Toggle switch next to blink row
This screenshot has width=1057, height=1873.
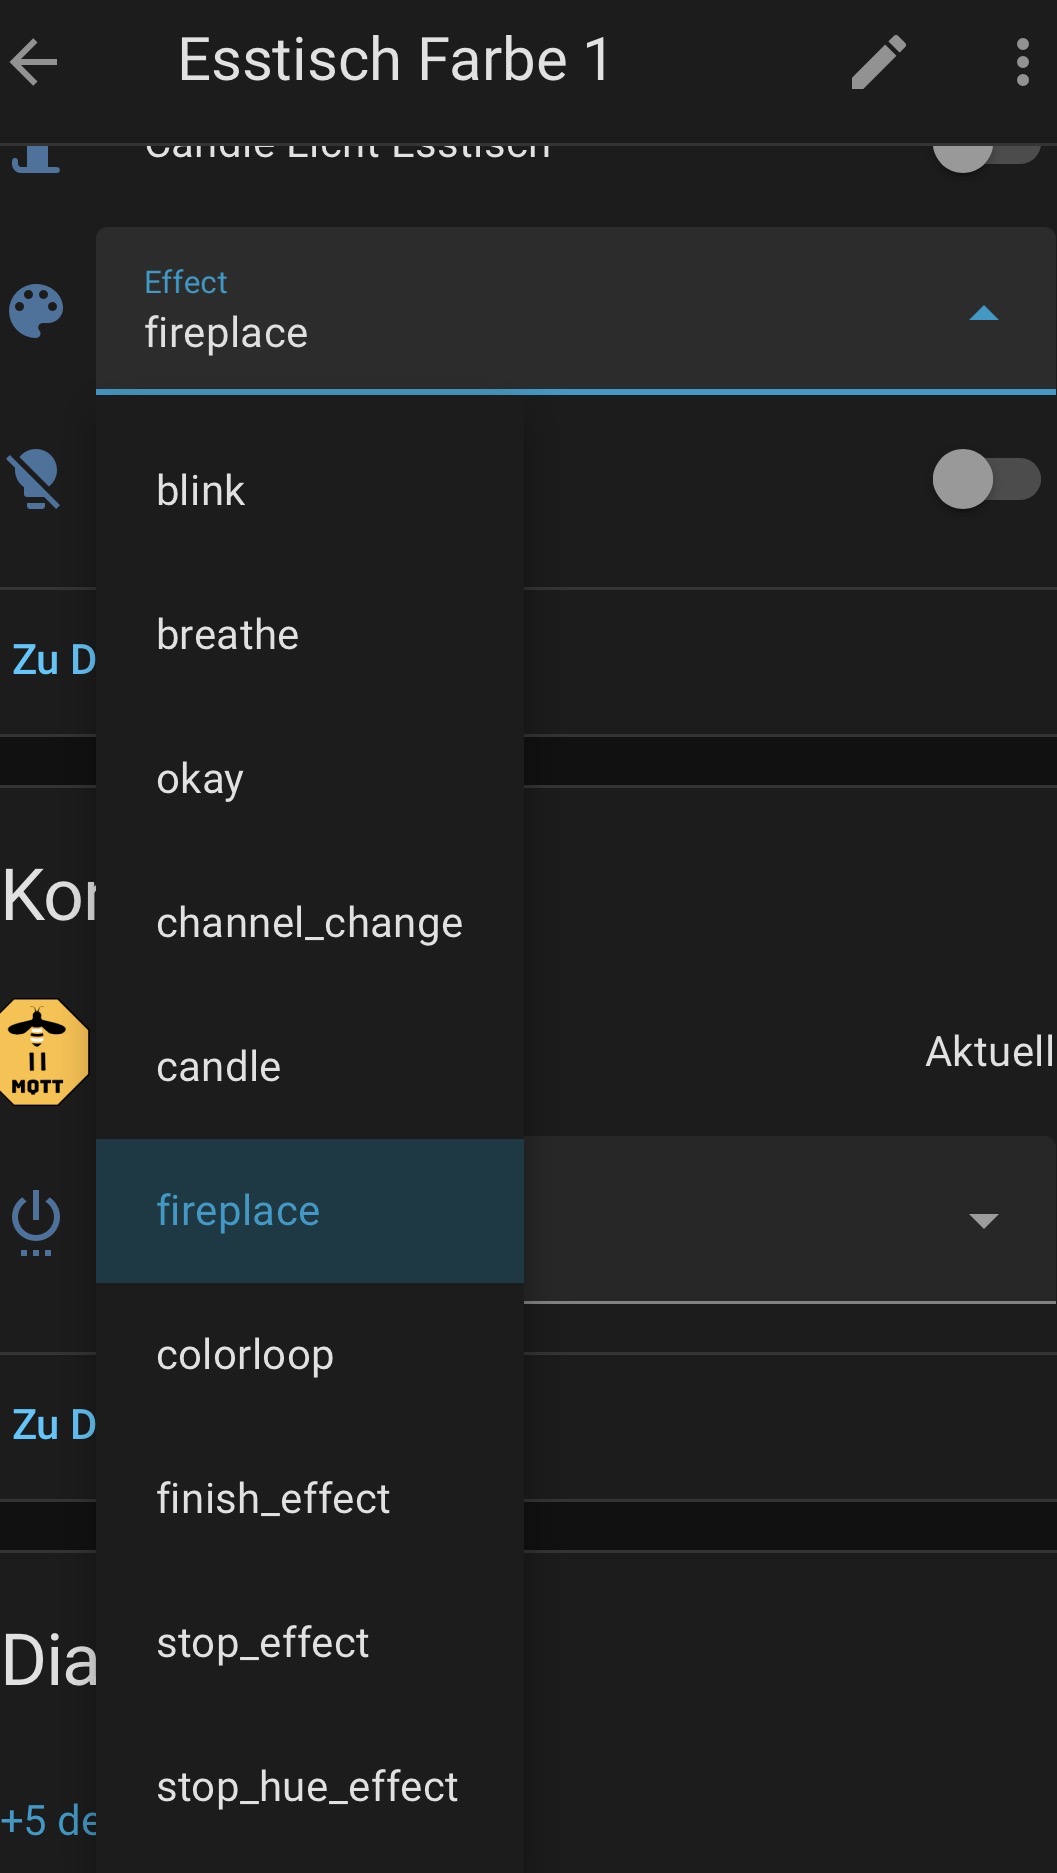pos(986,479)
